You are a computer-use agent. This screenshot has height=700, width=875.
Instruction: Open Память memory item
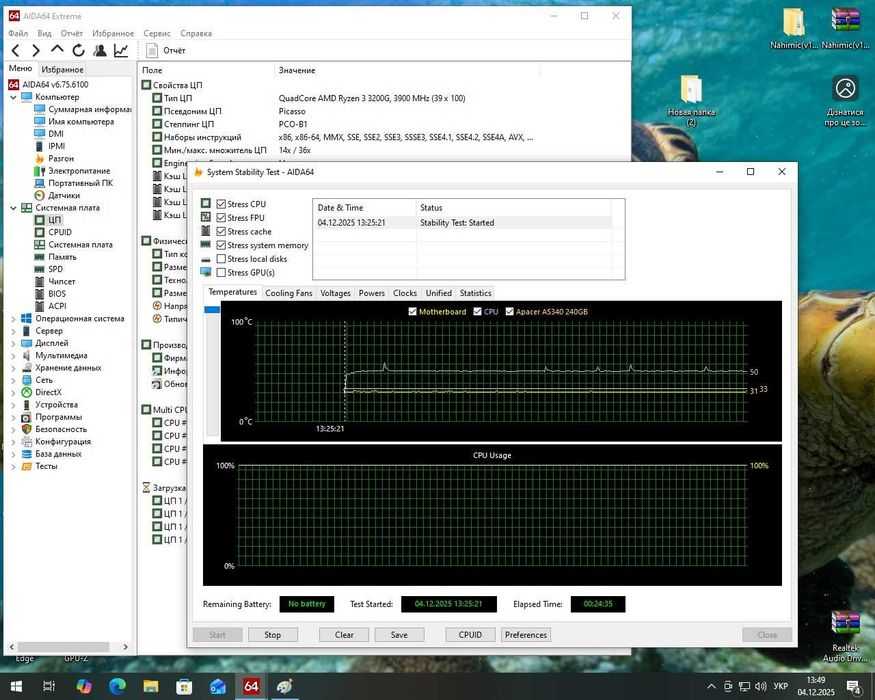[55, 257]
